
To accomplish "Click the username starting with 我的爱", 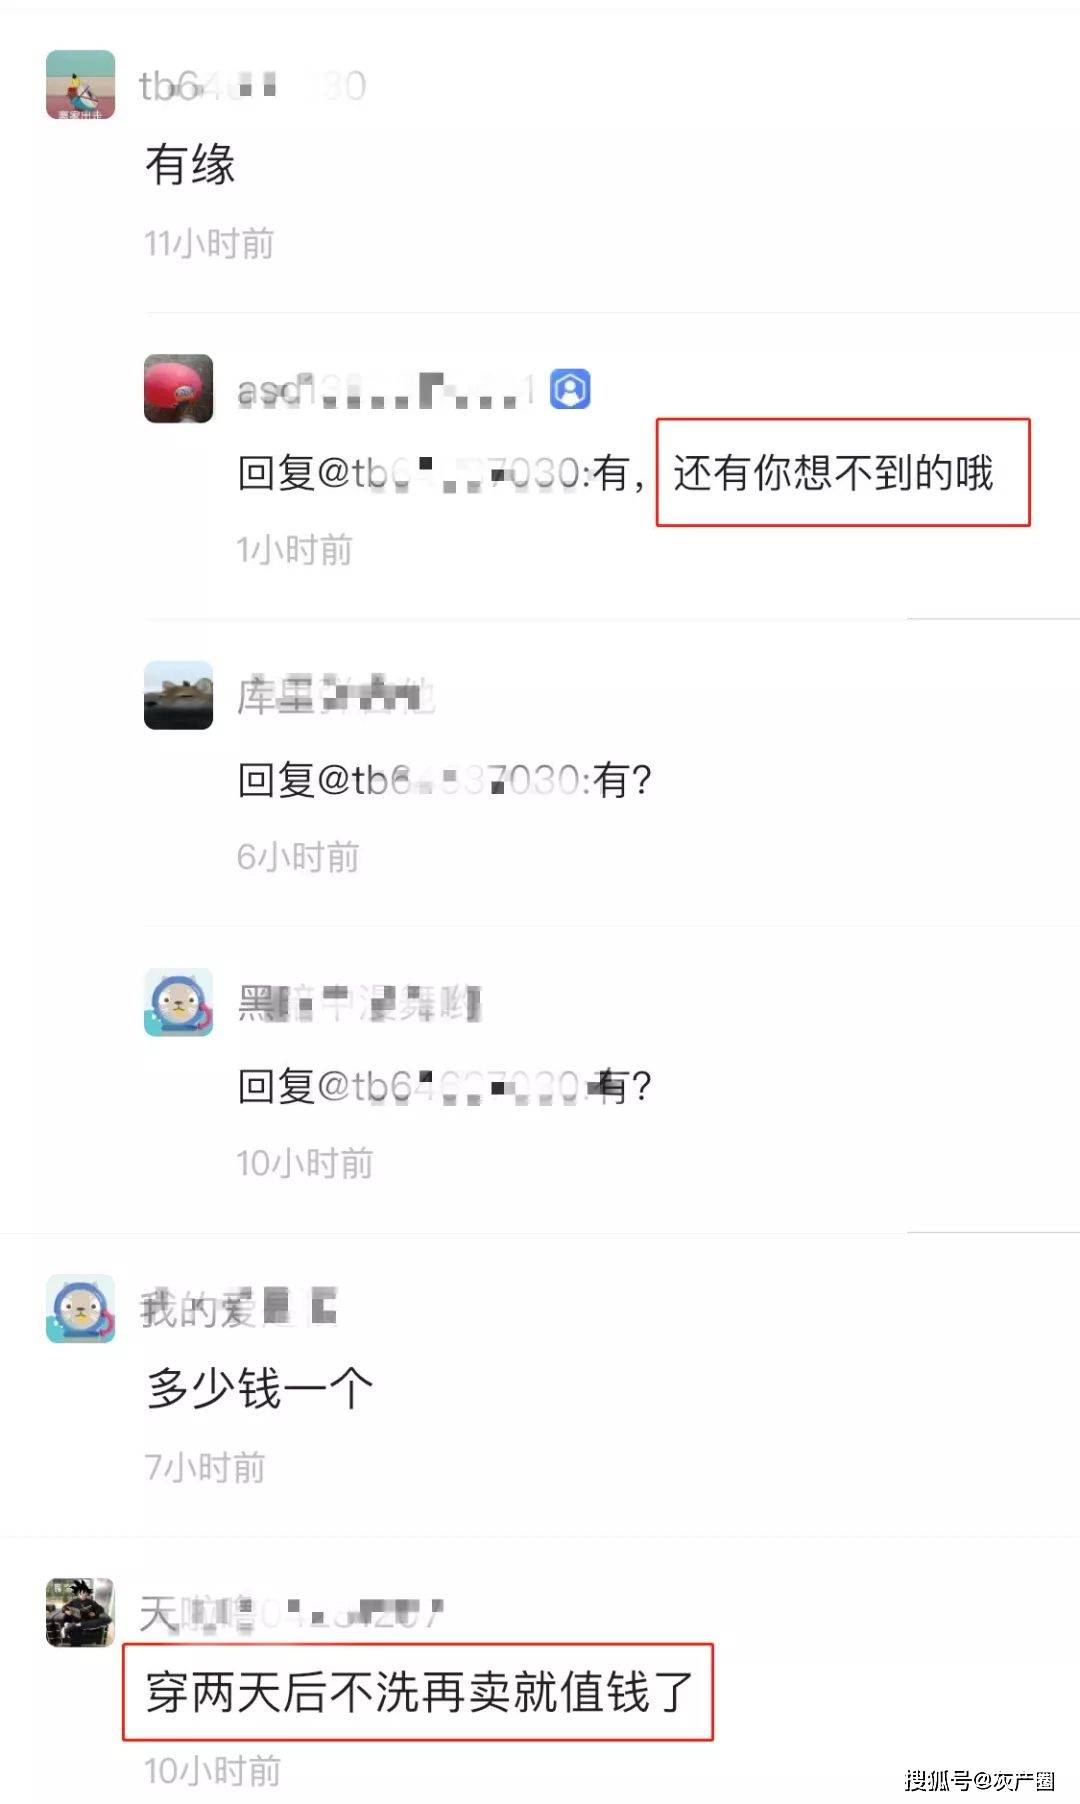I will (x=239, y=1309).
